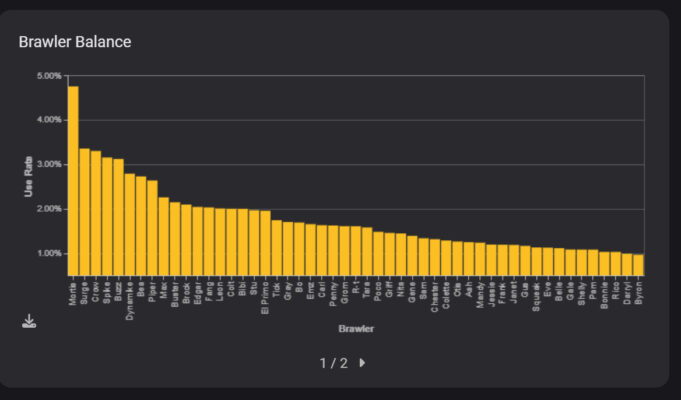Click the 'Buzz' axis label

coord(119,291)
